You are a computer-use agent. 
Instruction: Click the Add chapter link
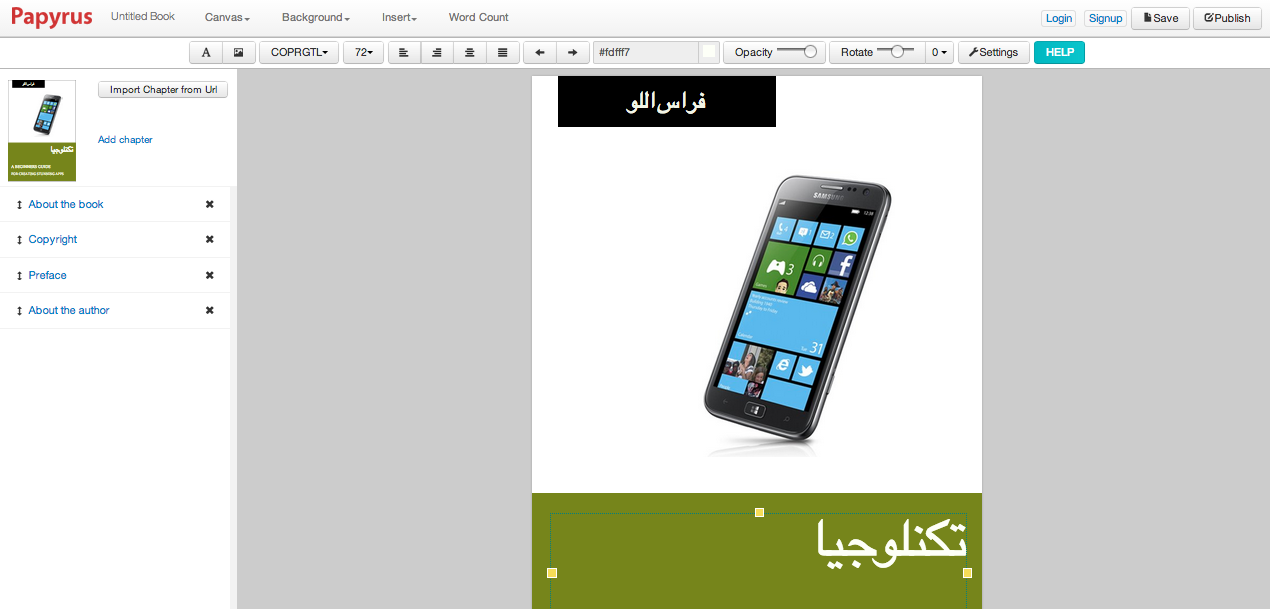pos(125,140)
